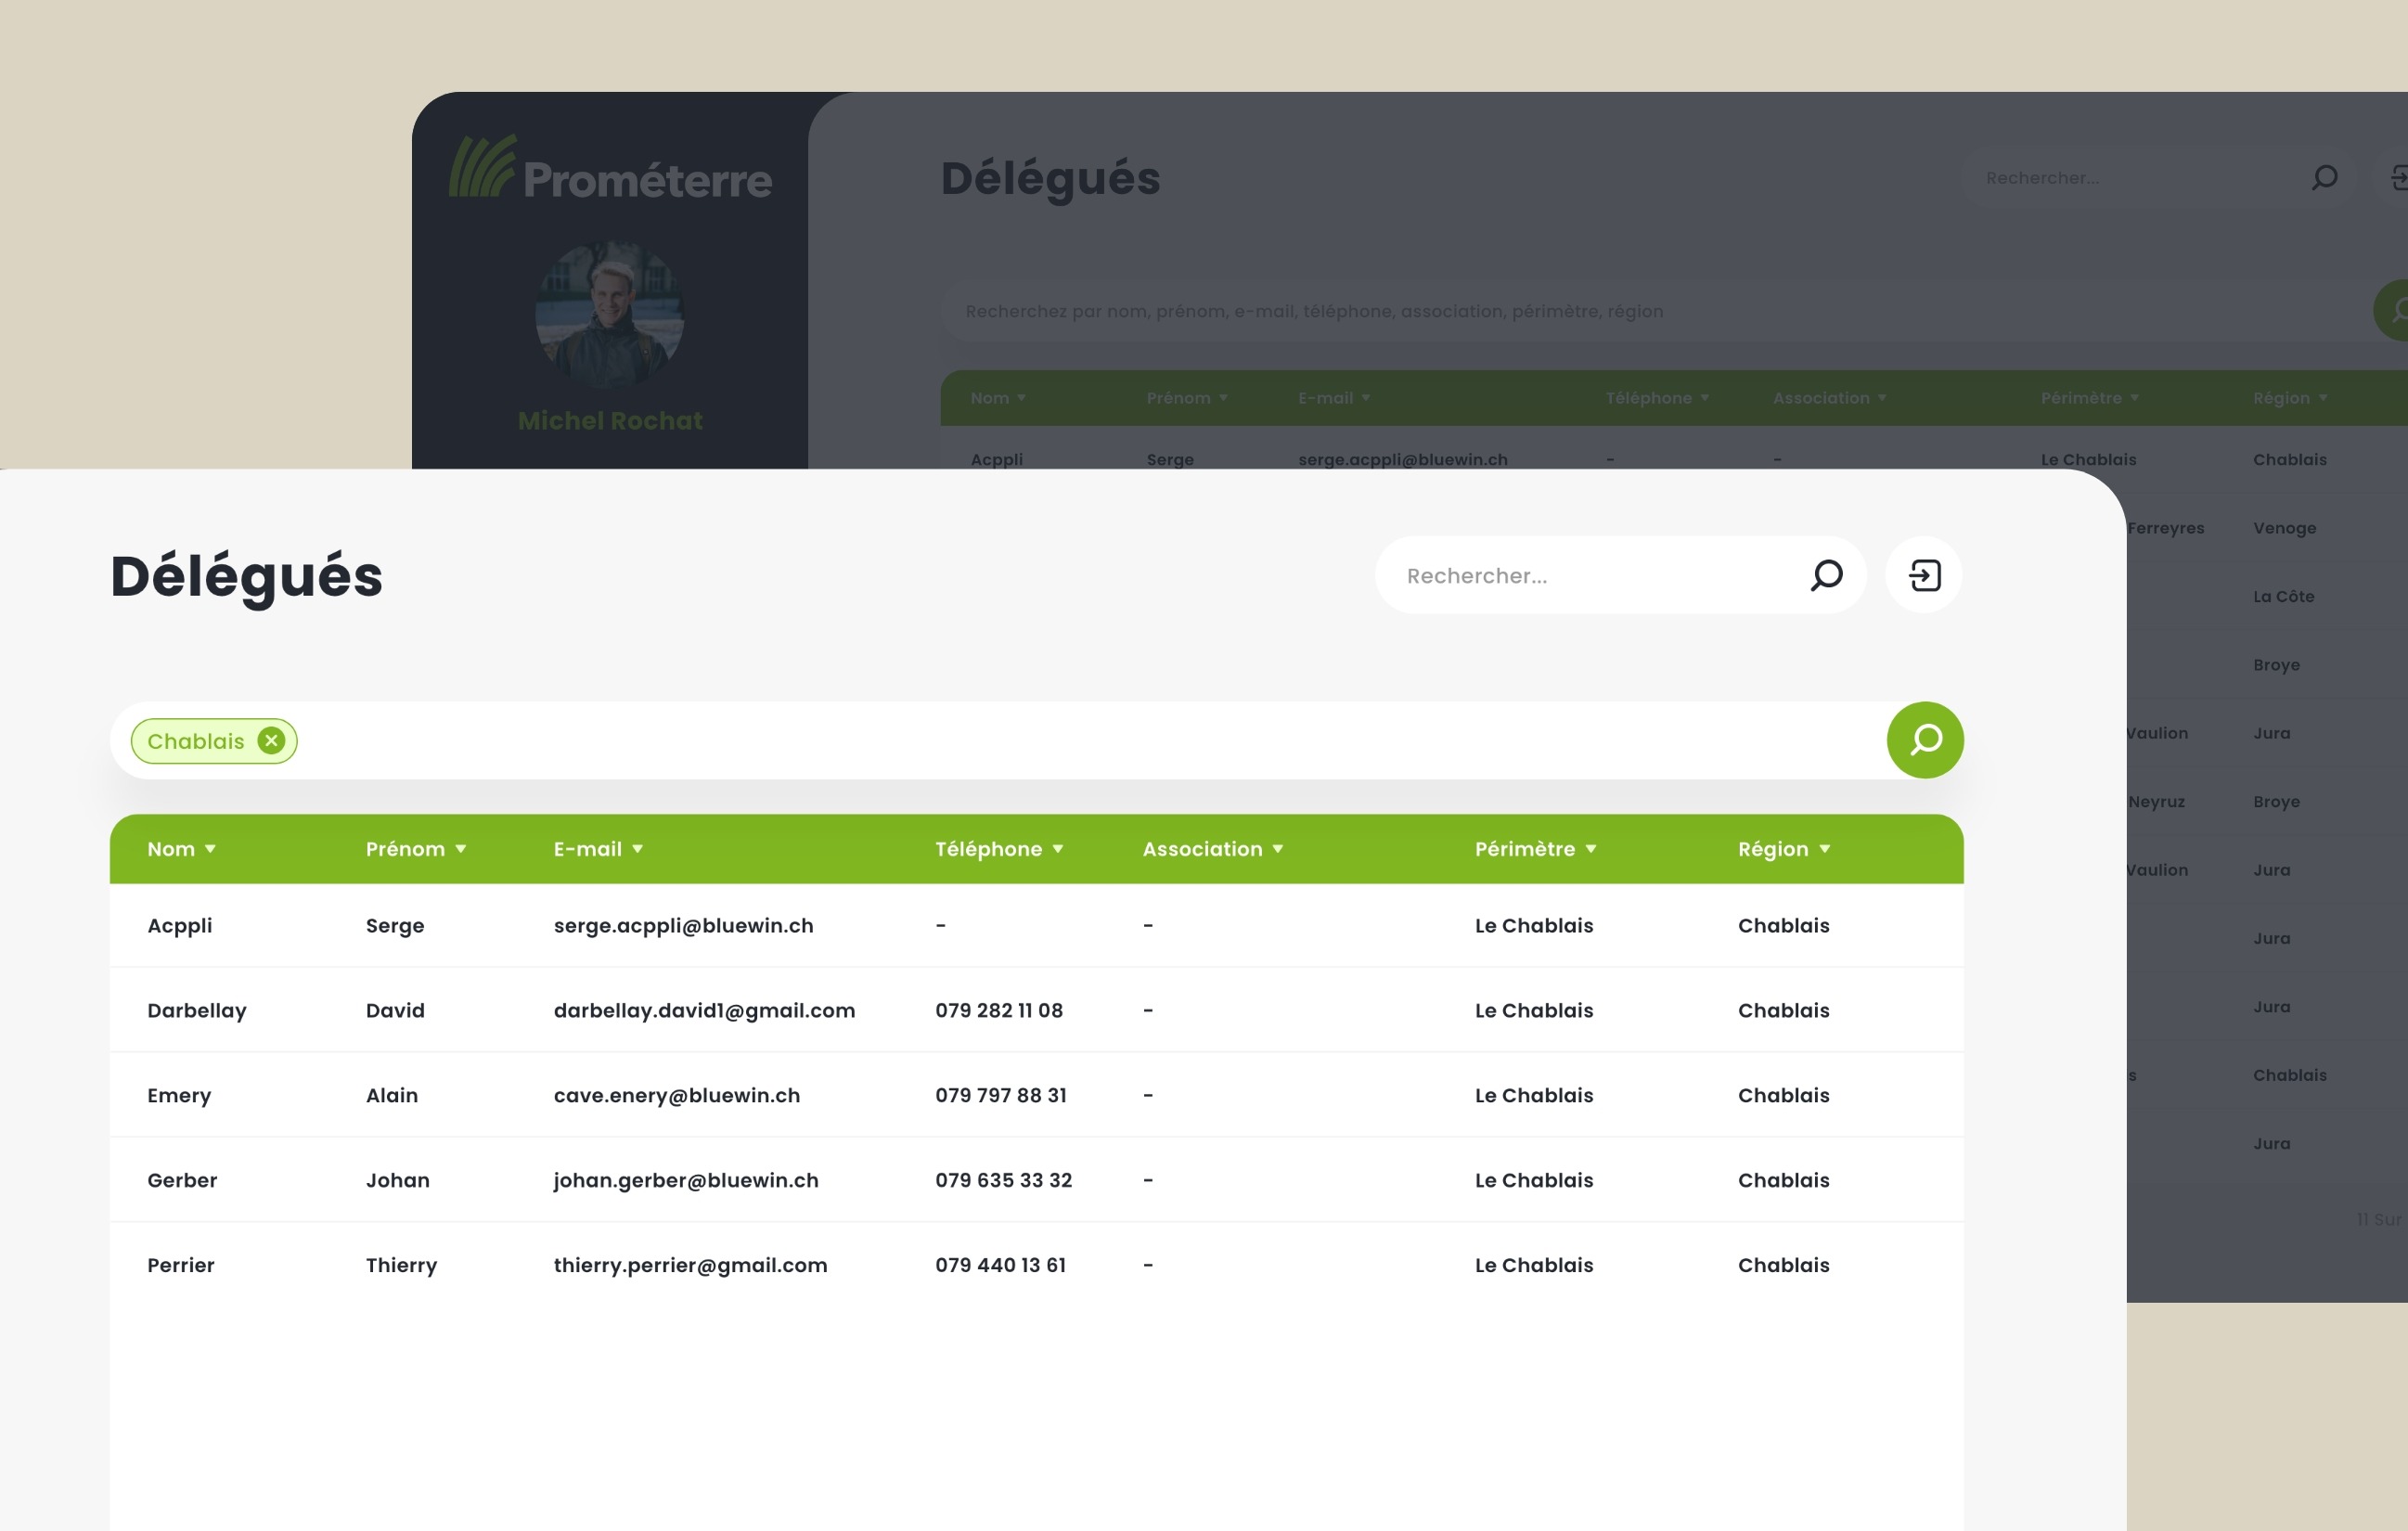
Task: Remove the Chablais filter tag
Action: (x=271, y=740)
